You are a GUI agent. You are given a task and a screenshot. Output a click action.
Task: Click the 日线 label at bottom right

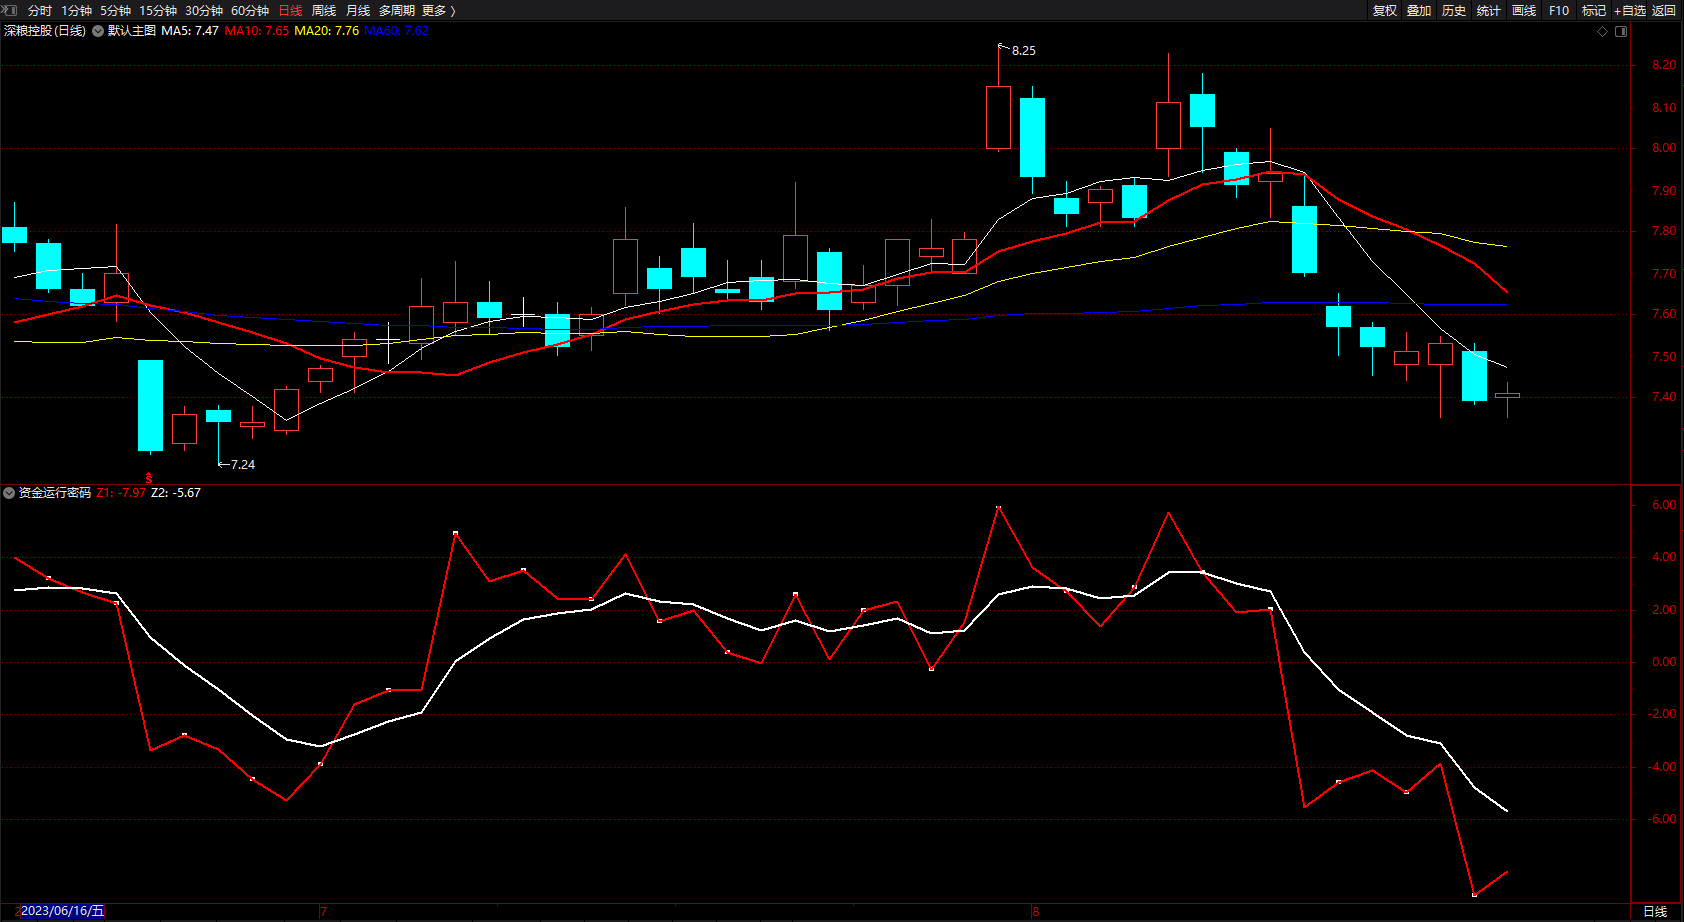pos(1655,912)
